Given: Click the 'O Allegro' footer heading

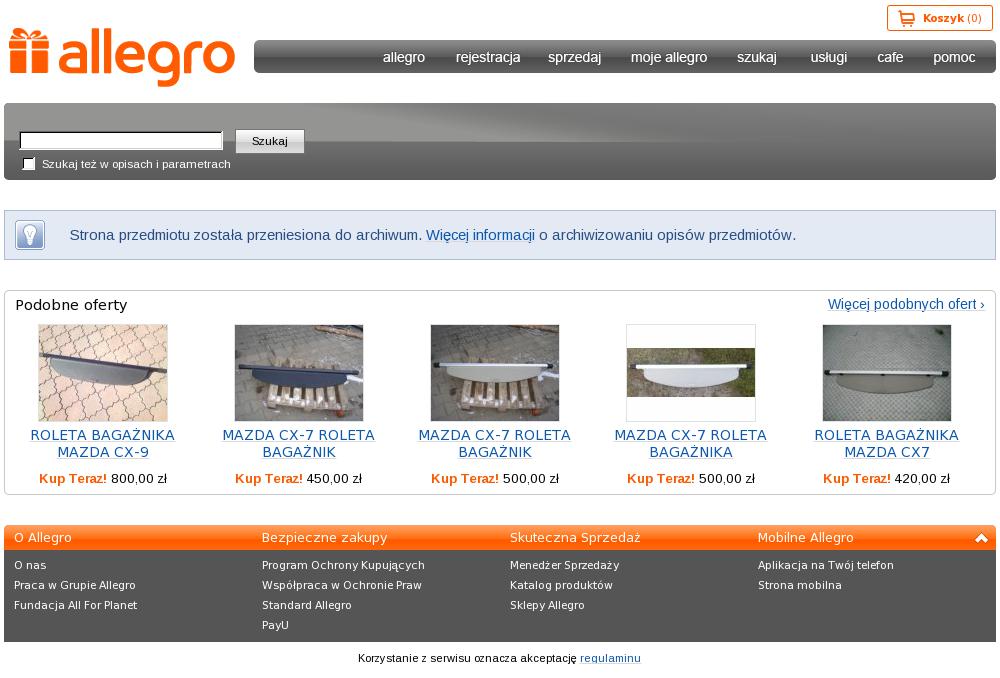Looking at the screenshot, I should (43, 538).
